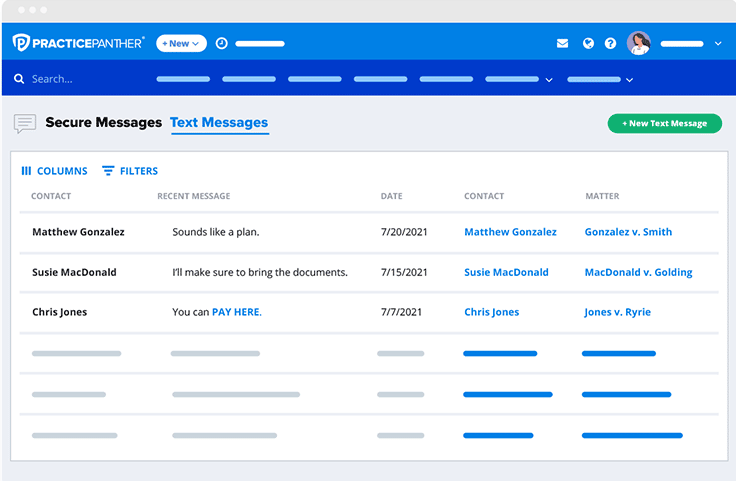This screenshot has height=481, width=736.
Task: Open the Columns chooser
Action: (x=54, y=171)
